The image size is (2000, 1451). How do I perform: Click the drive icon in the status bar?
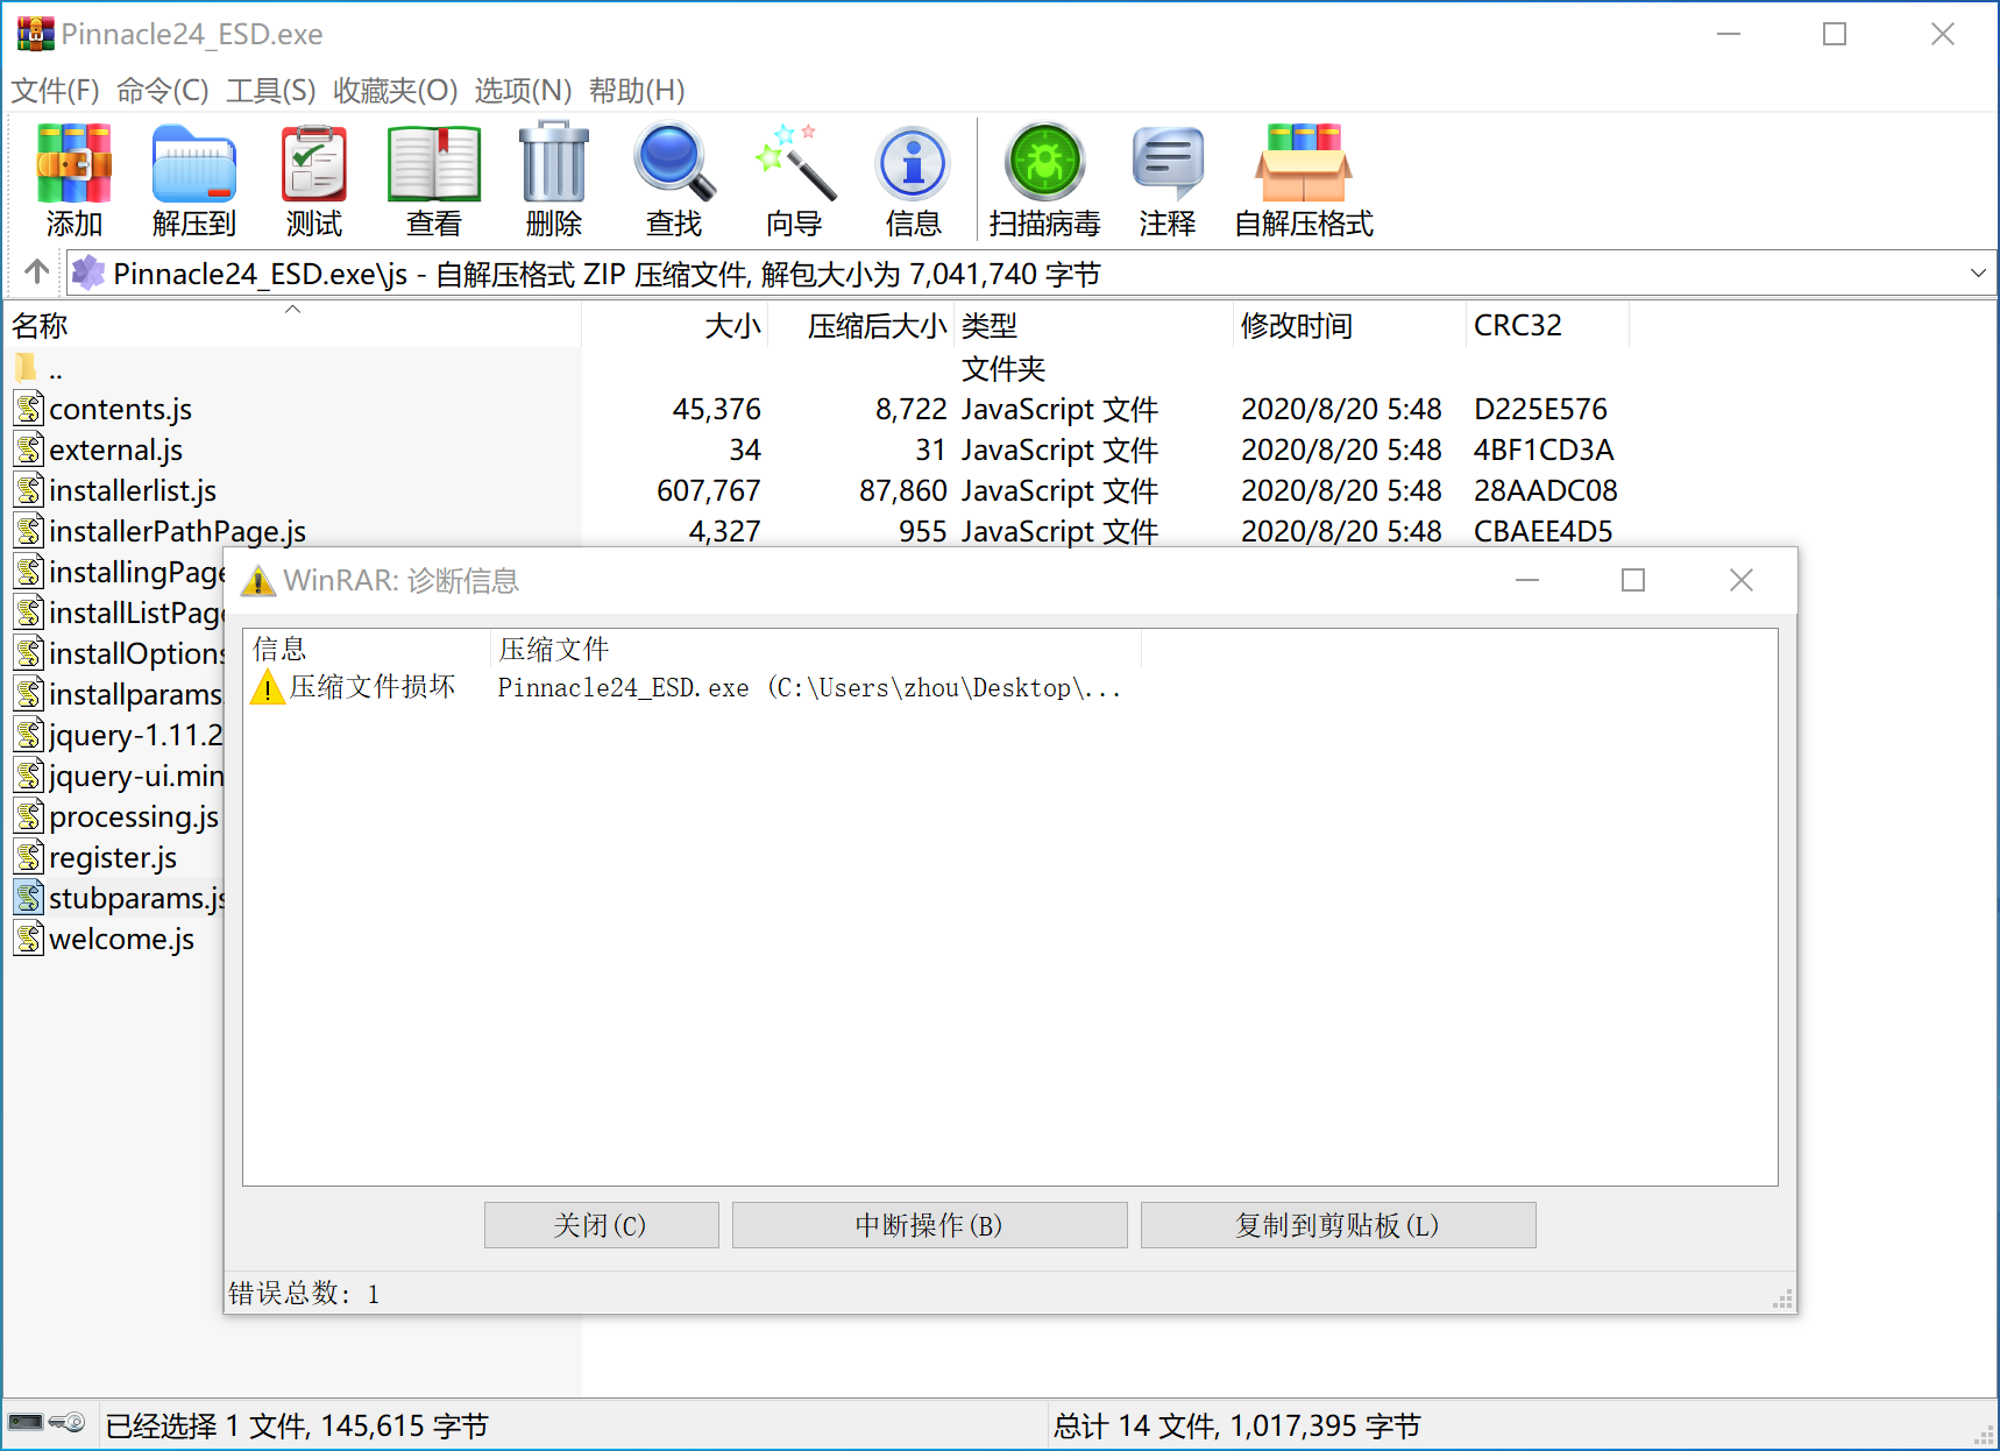(x=25, y=1422)
